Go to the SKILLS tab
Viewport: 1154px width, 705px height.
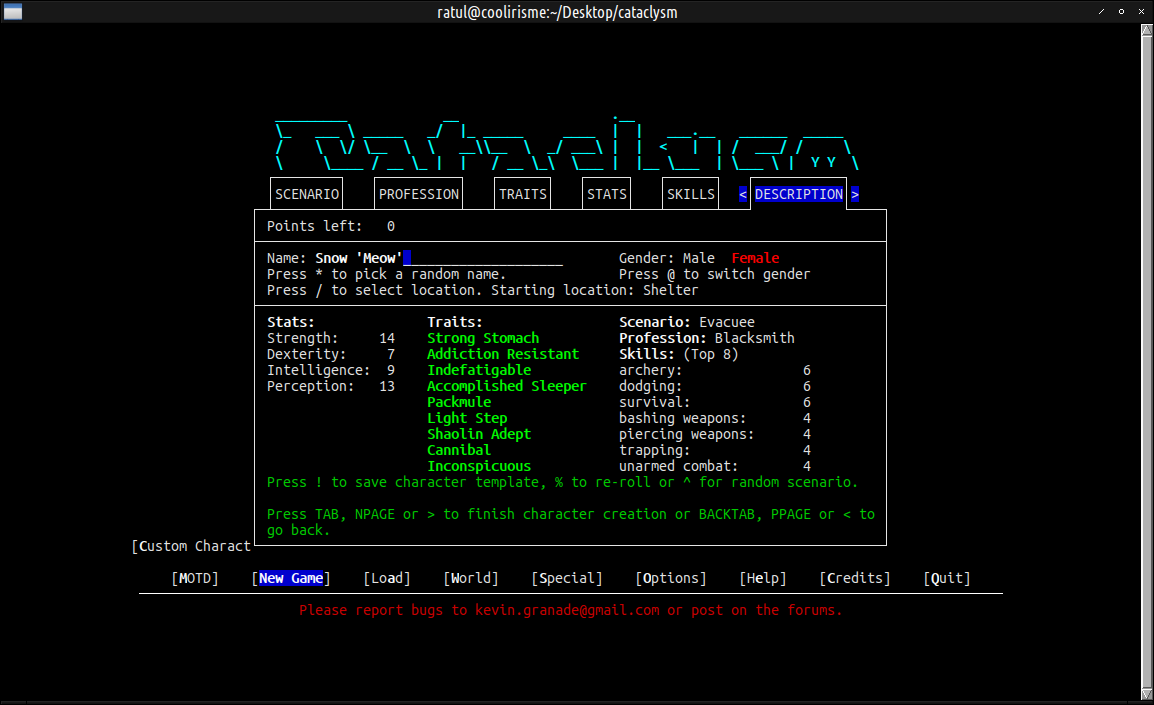tap(690, 194)
